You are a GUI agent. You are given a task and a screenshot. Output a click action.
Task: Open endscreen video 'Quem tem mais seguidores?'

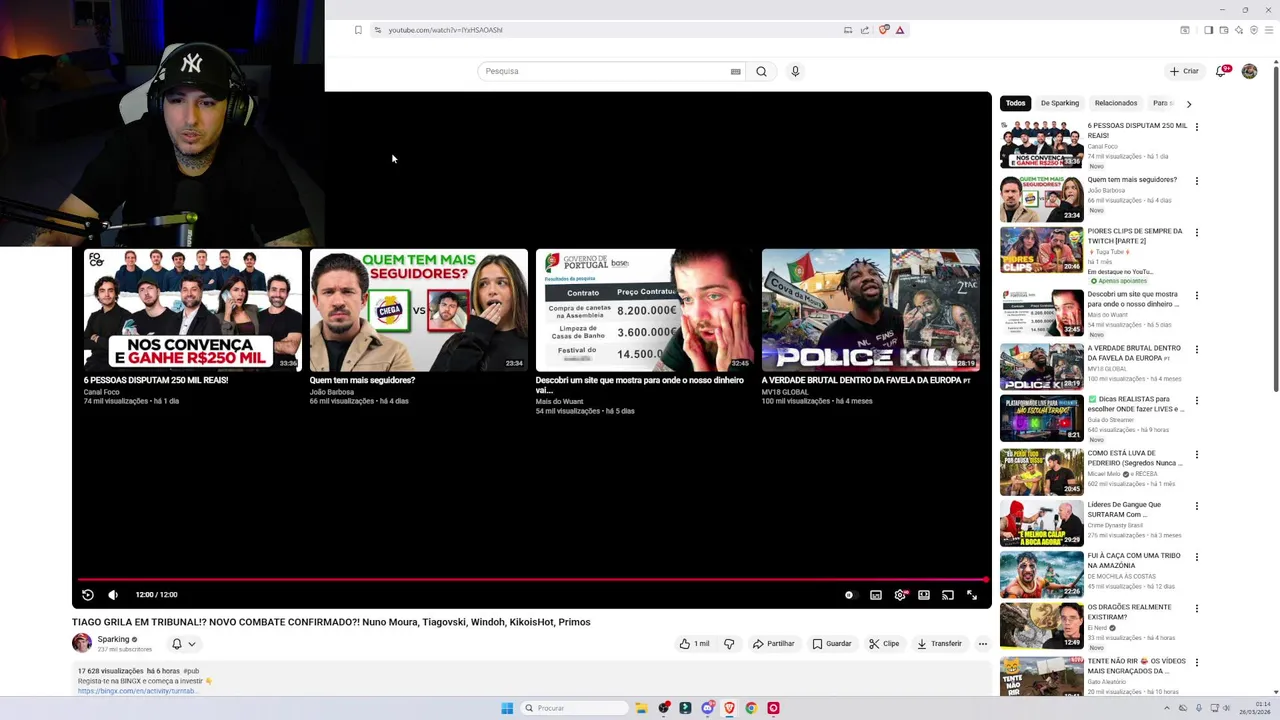pos(418,310)
